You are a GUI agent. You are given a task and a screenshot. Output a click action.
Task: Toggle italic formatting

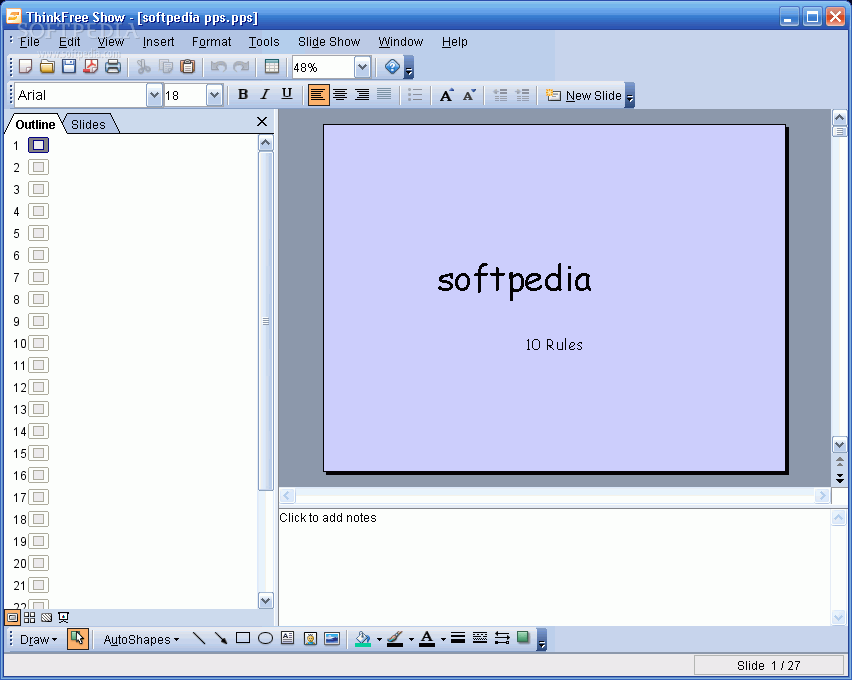point(265,95)
